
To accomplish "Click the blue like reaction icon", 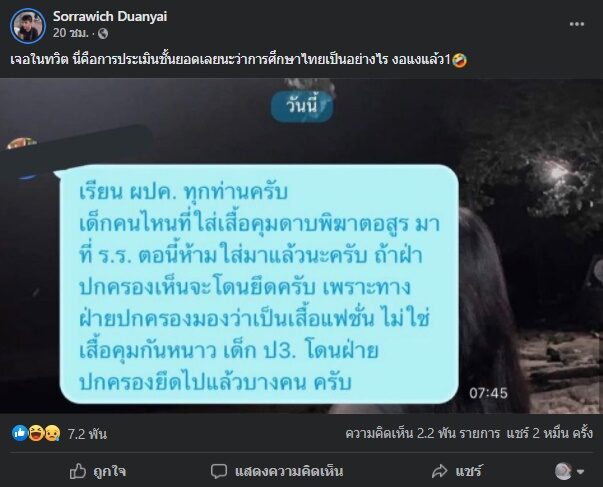I will (20, 434).
